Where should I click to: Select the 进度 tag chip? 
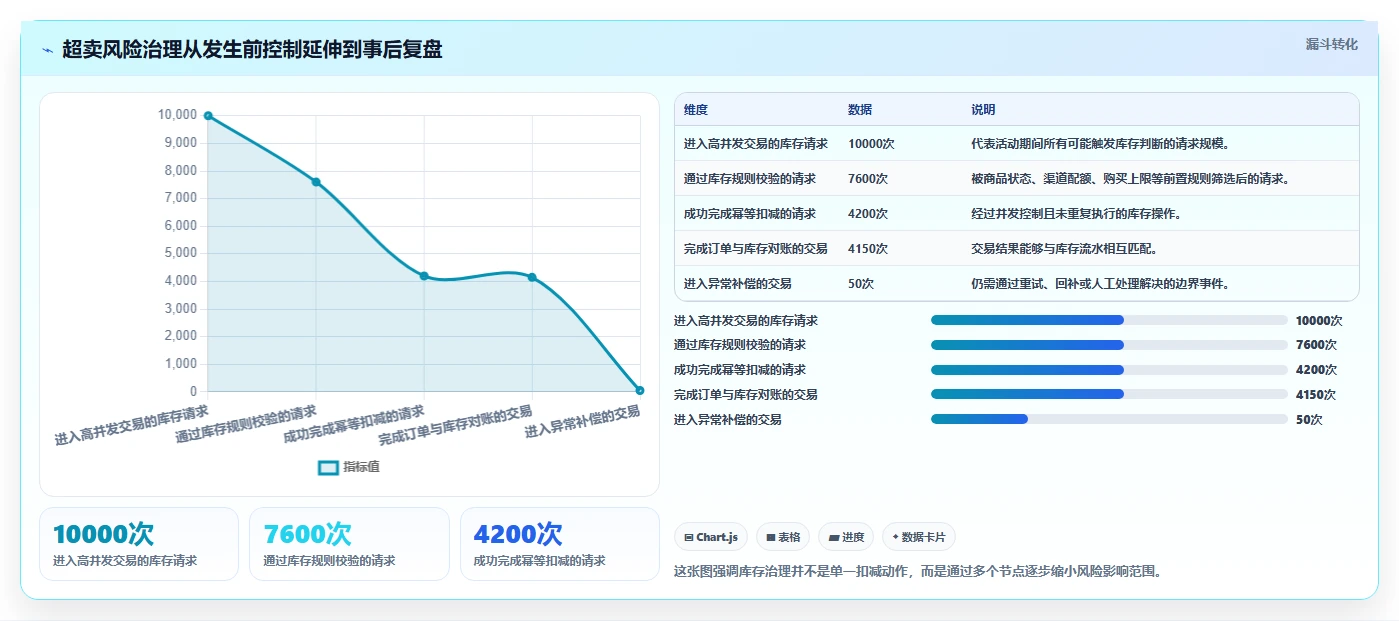click(846, 537)
